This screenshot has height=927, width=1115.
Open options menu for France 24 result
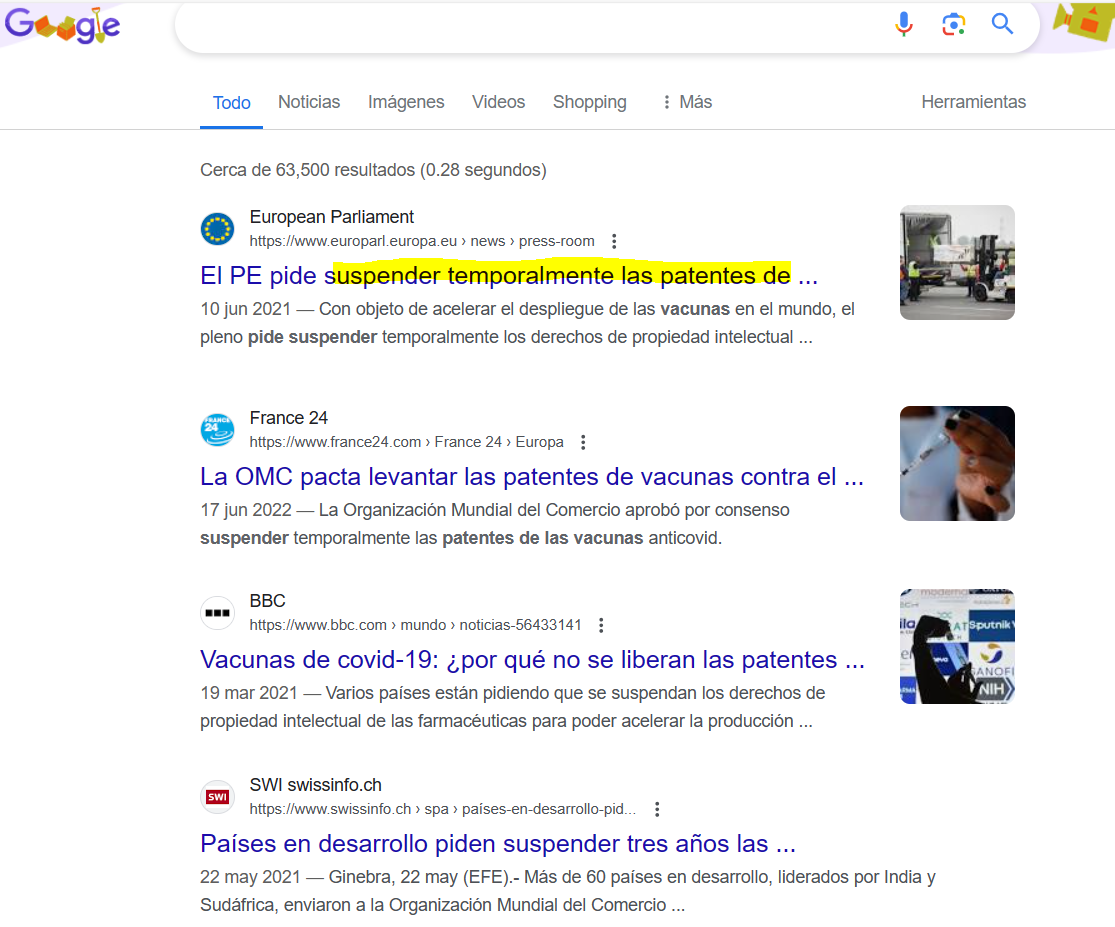coord(583,443)
